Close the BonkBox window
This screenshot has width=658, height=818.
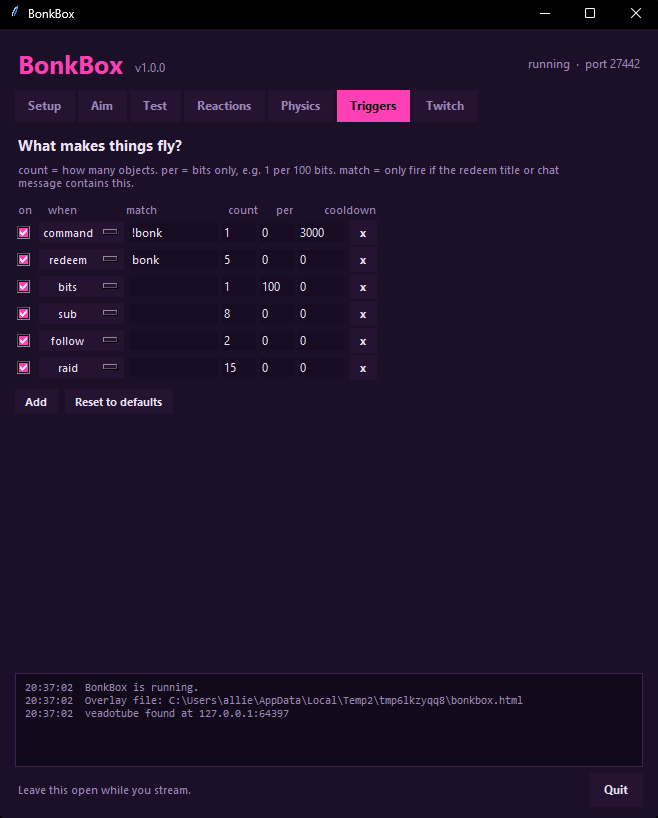(635, 14)
